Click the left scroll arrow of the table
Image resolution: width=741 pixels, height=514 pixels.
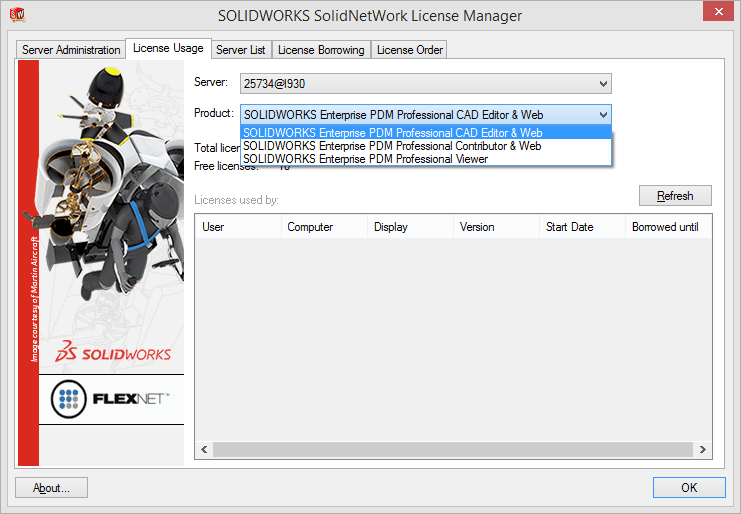[x=204, y=449]
